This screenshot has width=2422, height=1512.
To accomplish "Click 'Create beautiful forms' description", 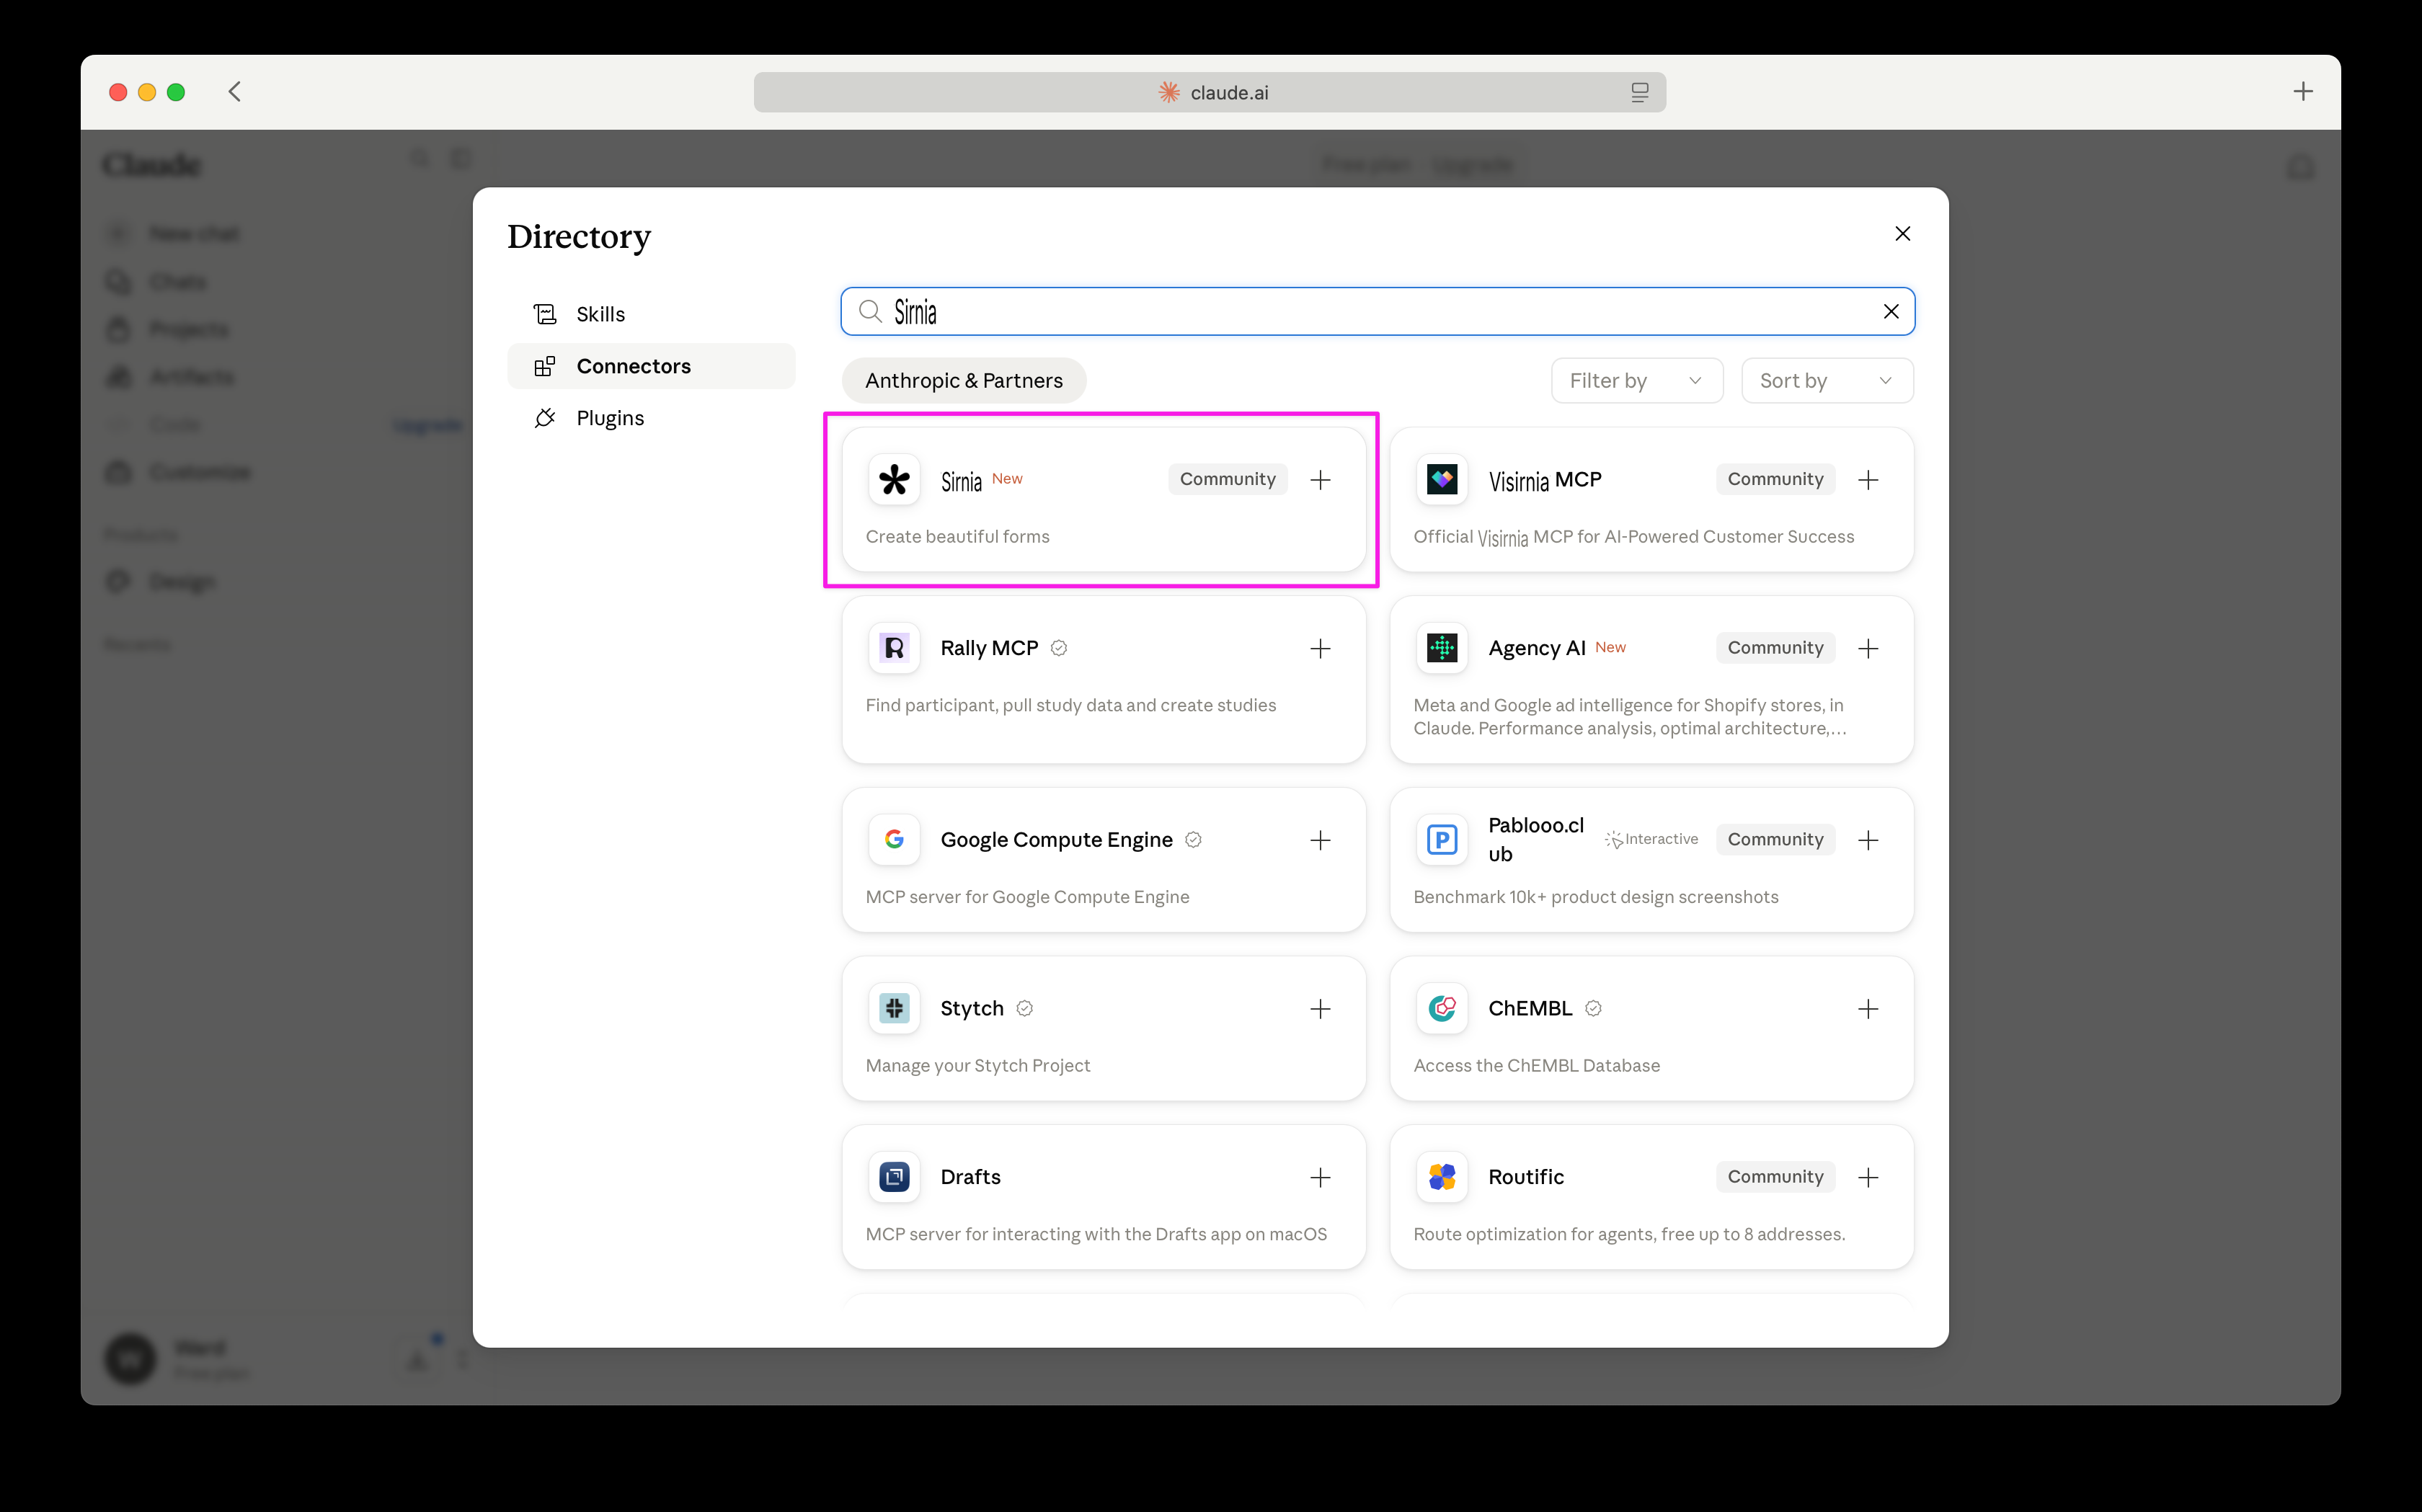I will click(957, 537).
